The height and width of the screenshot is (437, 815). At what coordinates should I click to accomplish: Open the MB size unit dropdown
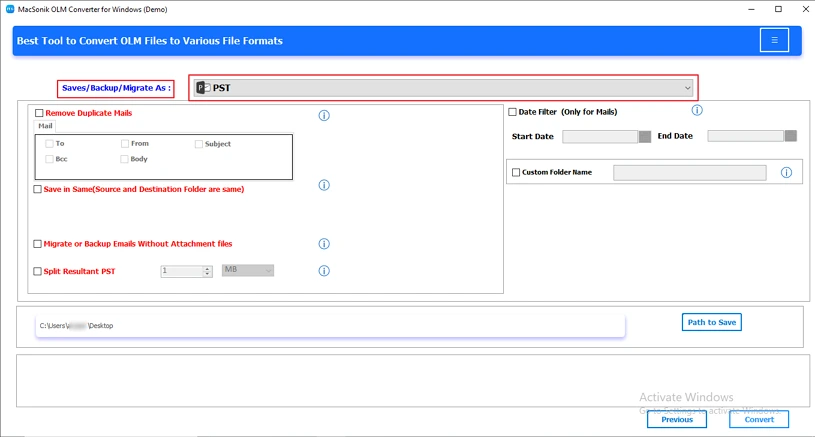tap(248, 270)
